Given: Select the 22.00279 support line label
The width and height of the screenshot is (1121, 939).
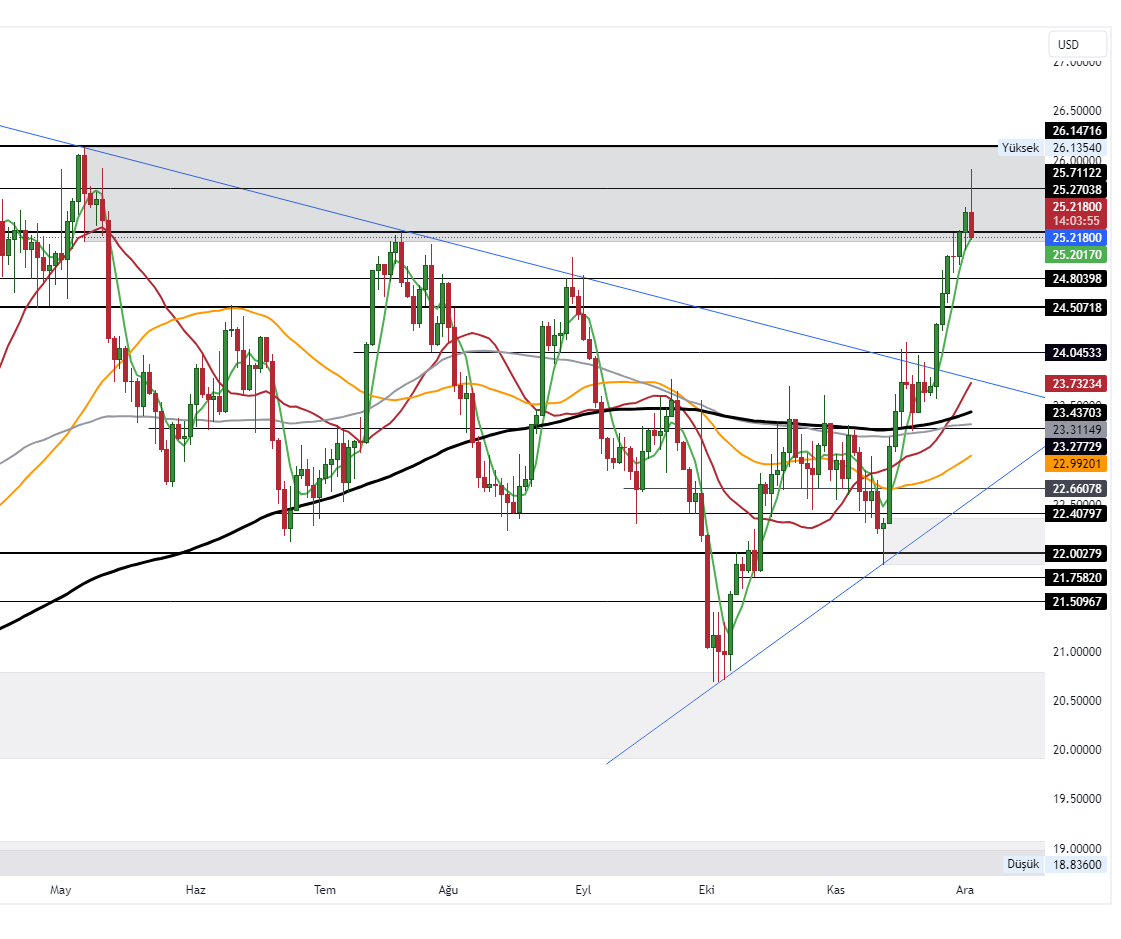Looking at the screenshot, I should [x=1076, y=553].
